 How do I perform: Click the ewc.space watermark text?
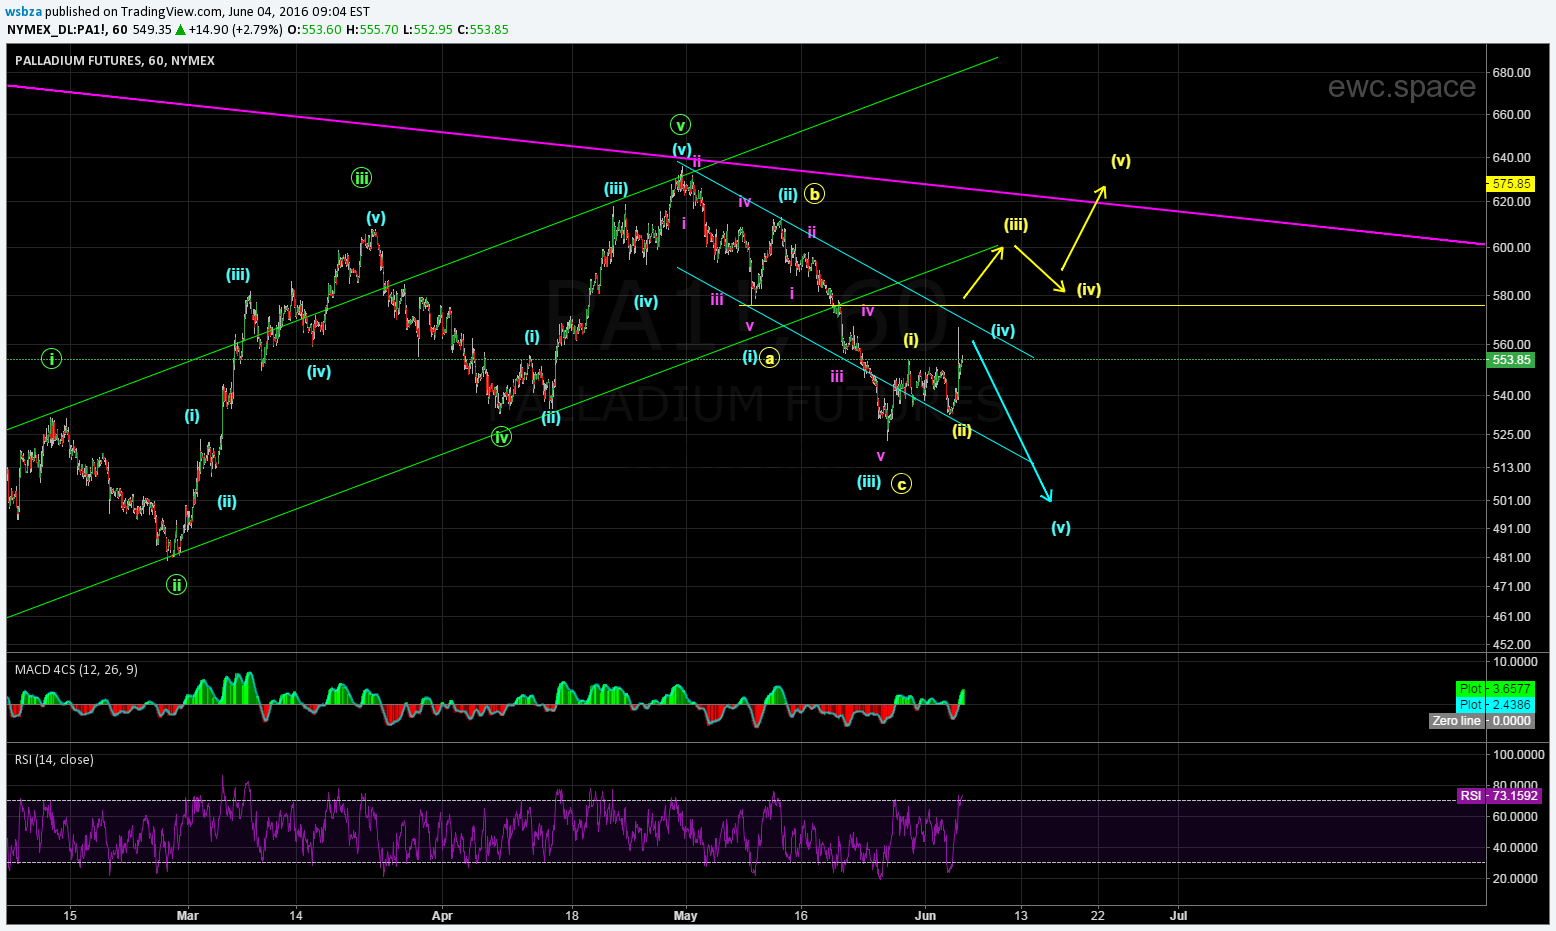pos(1401,87)
